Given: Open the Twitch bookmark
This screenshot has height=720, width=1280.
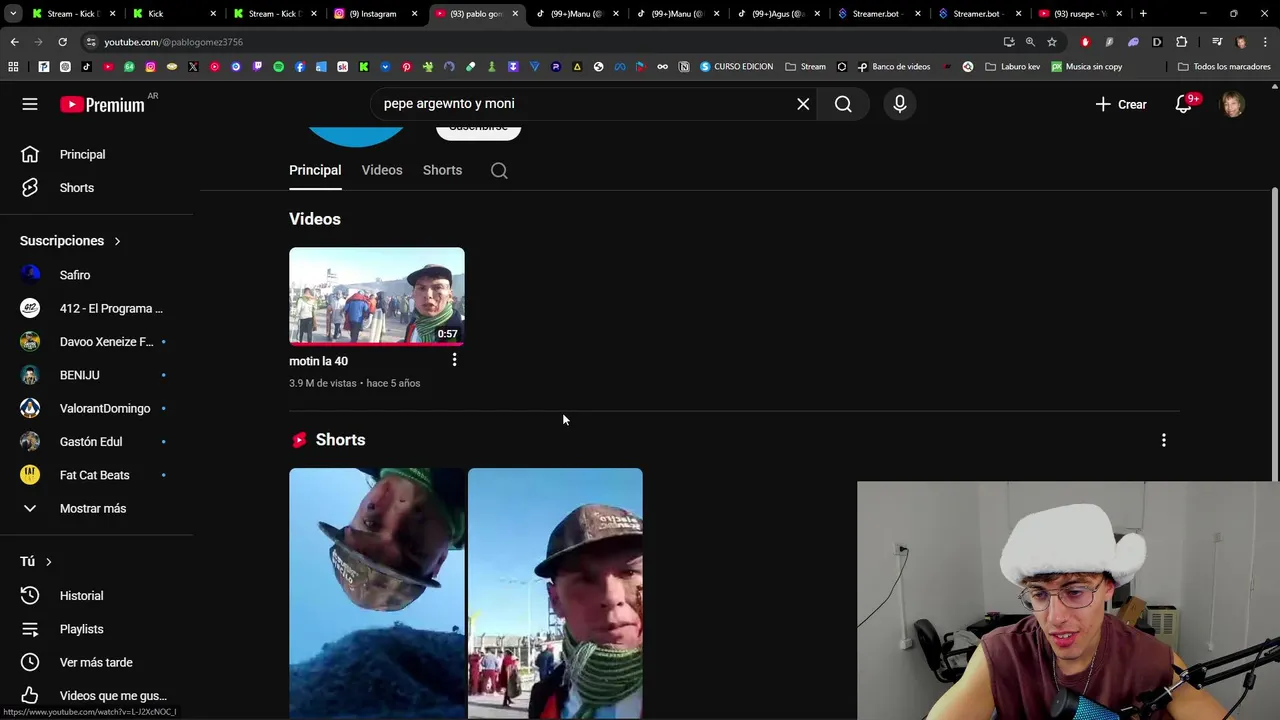Looking at the screenshot, I should (x=257, y=67).
